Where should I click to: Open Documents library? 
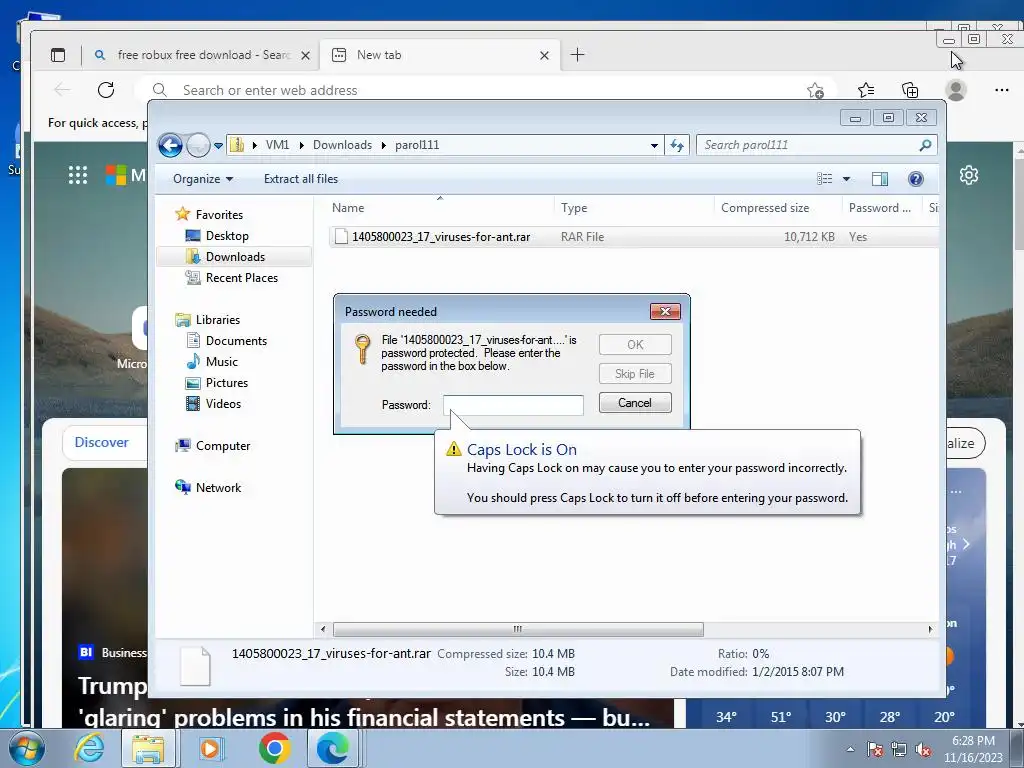[x=236, y=341]
